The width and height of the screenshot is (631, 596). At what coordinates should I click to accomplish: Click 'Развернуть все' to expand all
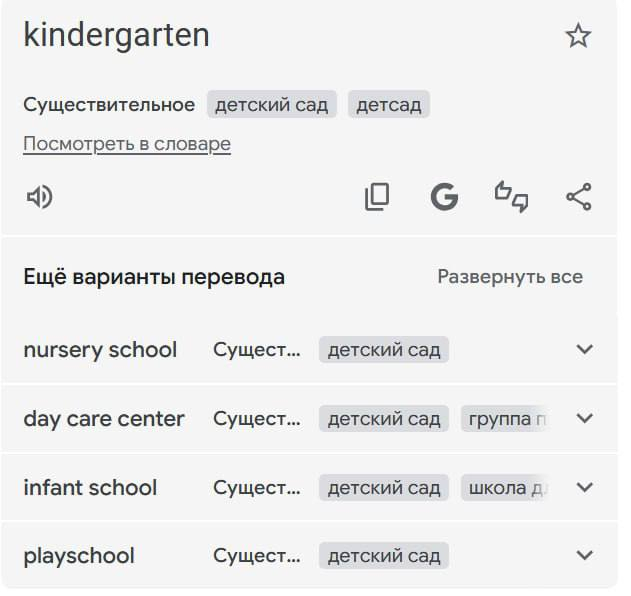[x=510, y=277]
